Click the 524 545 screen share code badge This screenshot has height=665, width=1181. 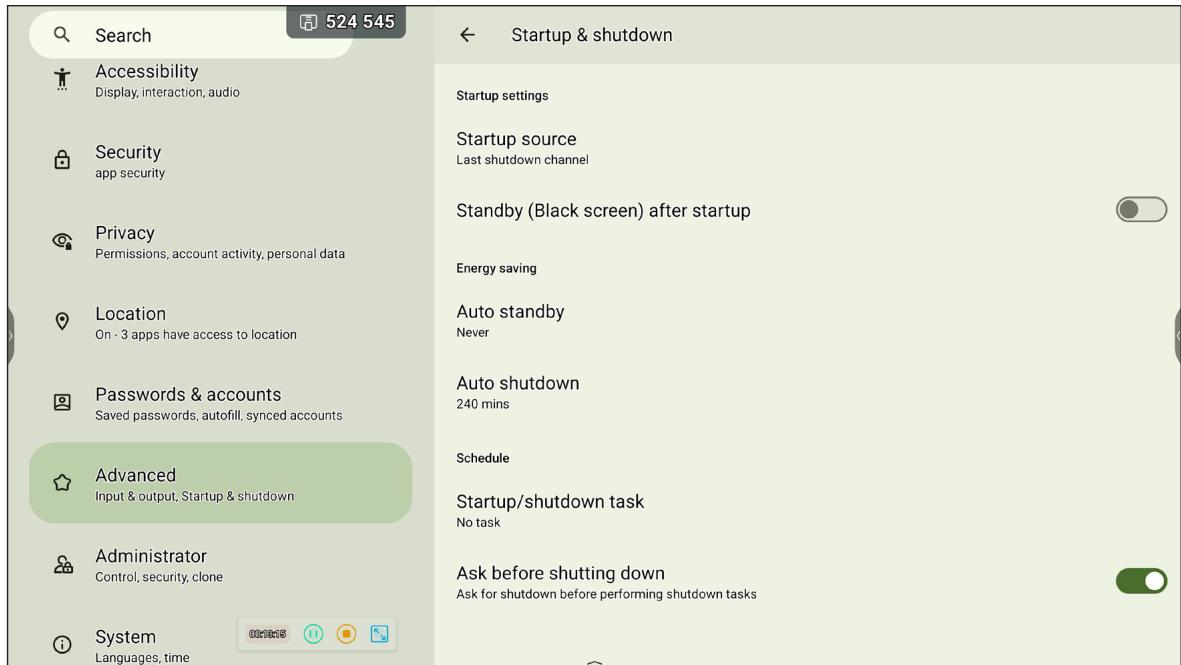(346, 22)
